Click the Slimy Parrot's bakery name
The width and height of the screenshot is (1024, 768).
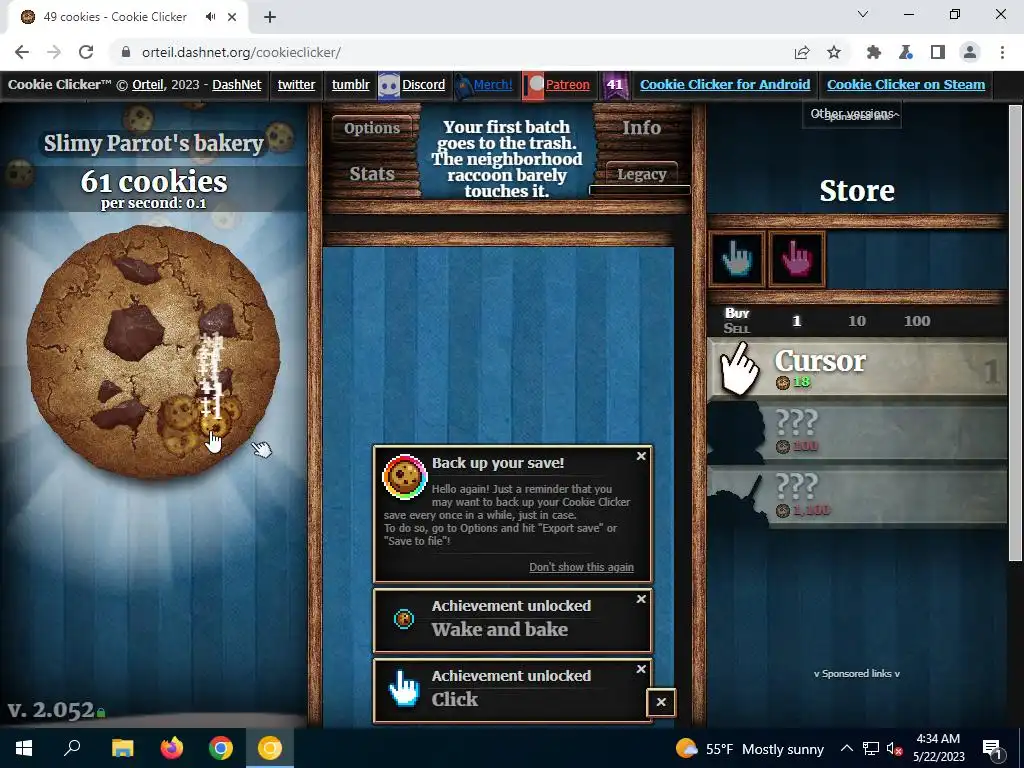point(153,143)
